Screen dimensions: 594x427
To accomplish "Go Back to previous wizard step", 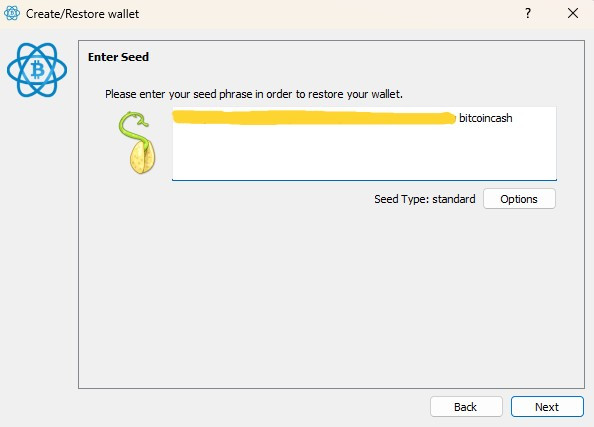I will tap(466, 407).
